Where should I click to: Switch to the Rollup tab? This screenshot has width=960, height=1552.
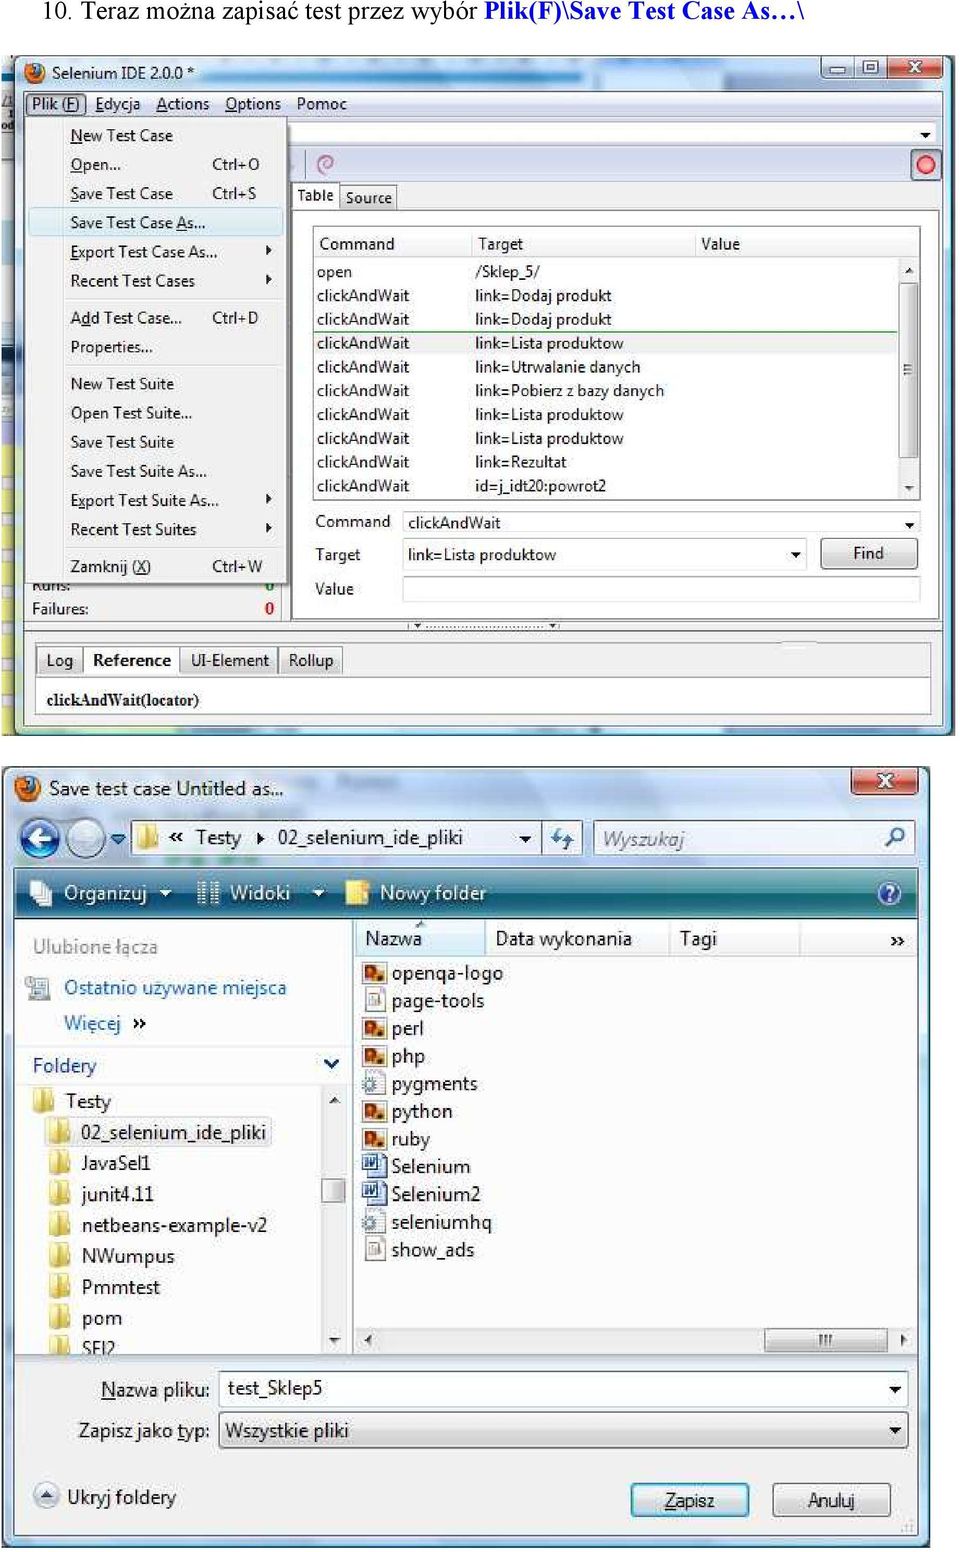(311, 661)
